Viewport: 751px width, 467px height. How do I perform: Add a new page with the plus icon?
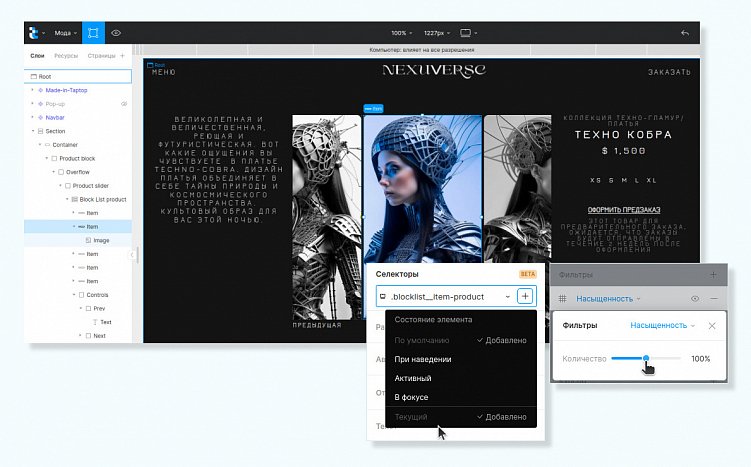123,56
